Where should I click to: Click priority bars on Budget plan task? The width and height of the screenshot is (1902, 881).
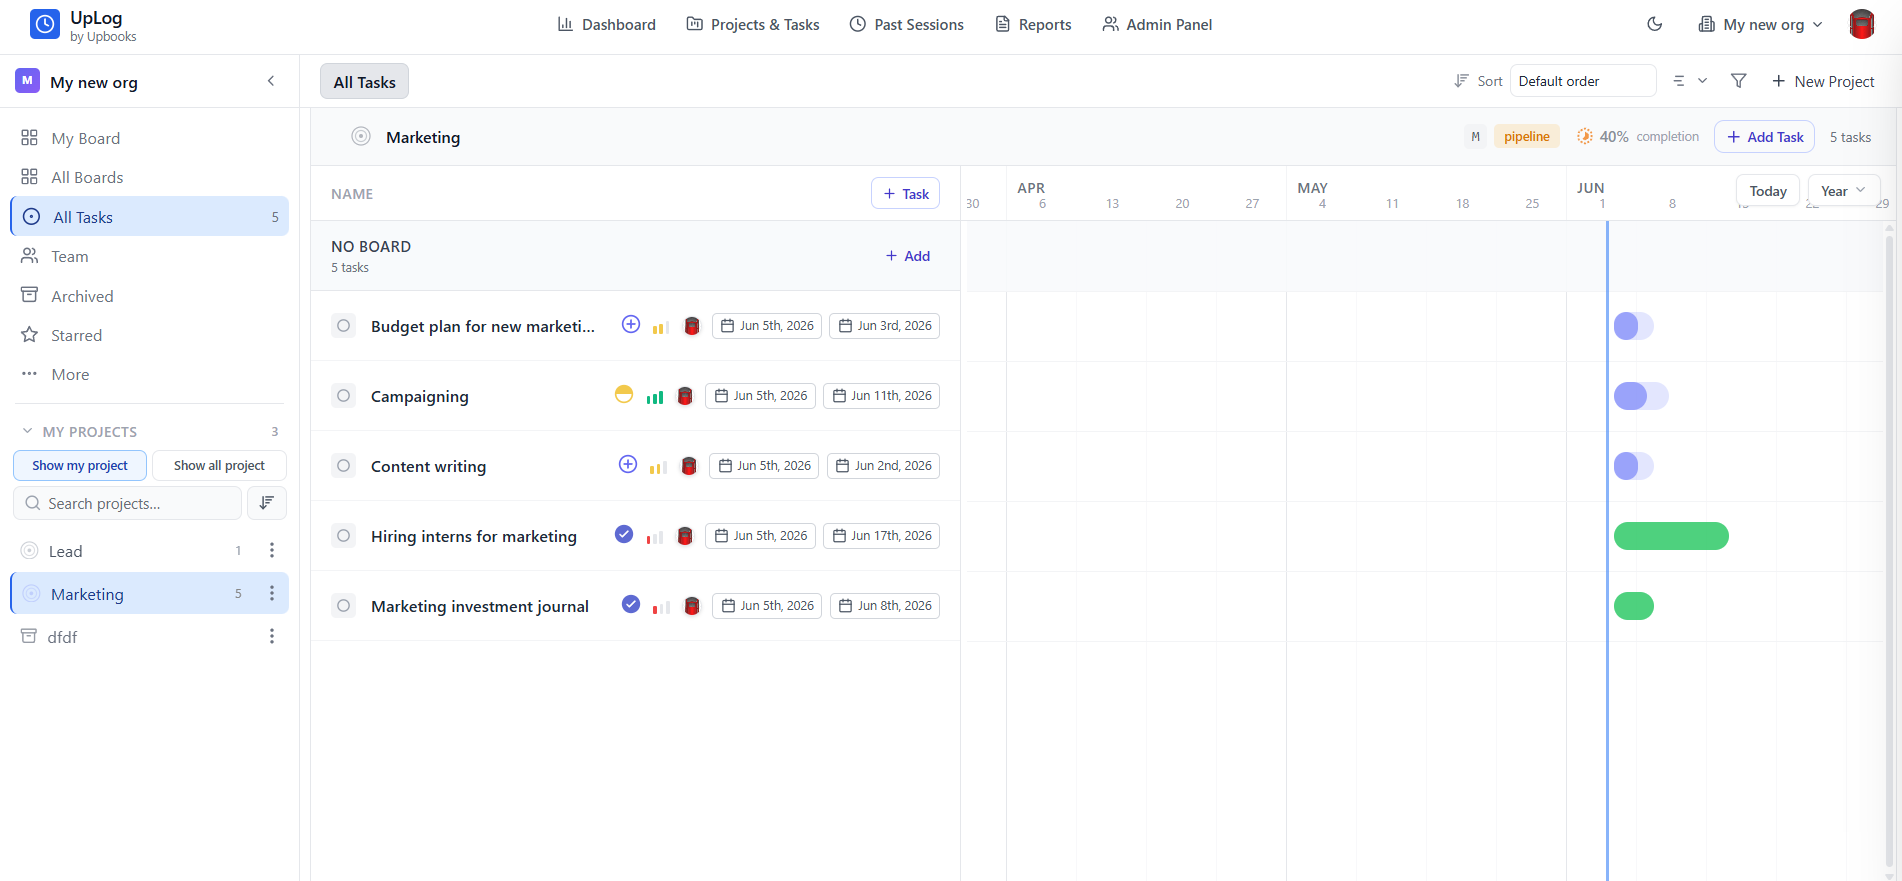tap(661, 327)
